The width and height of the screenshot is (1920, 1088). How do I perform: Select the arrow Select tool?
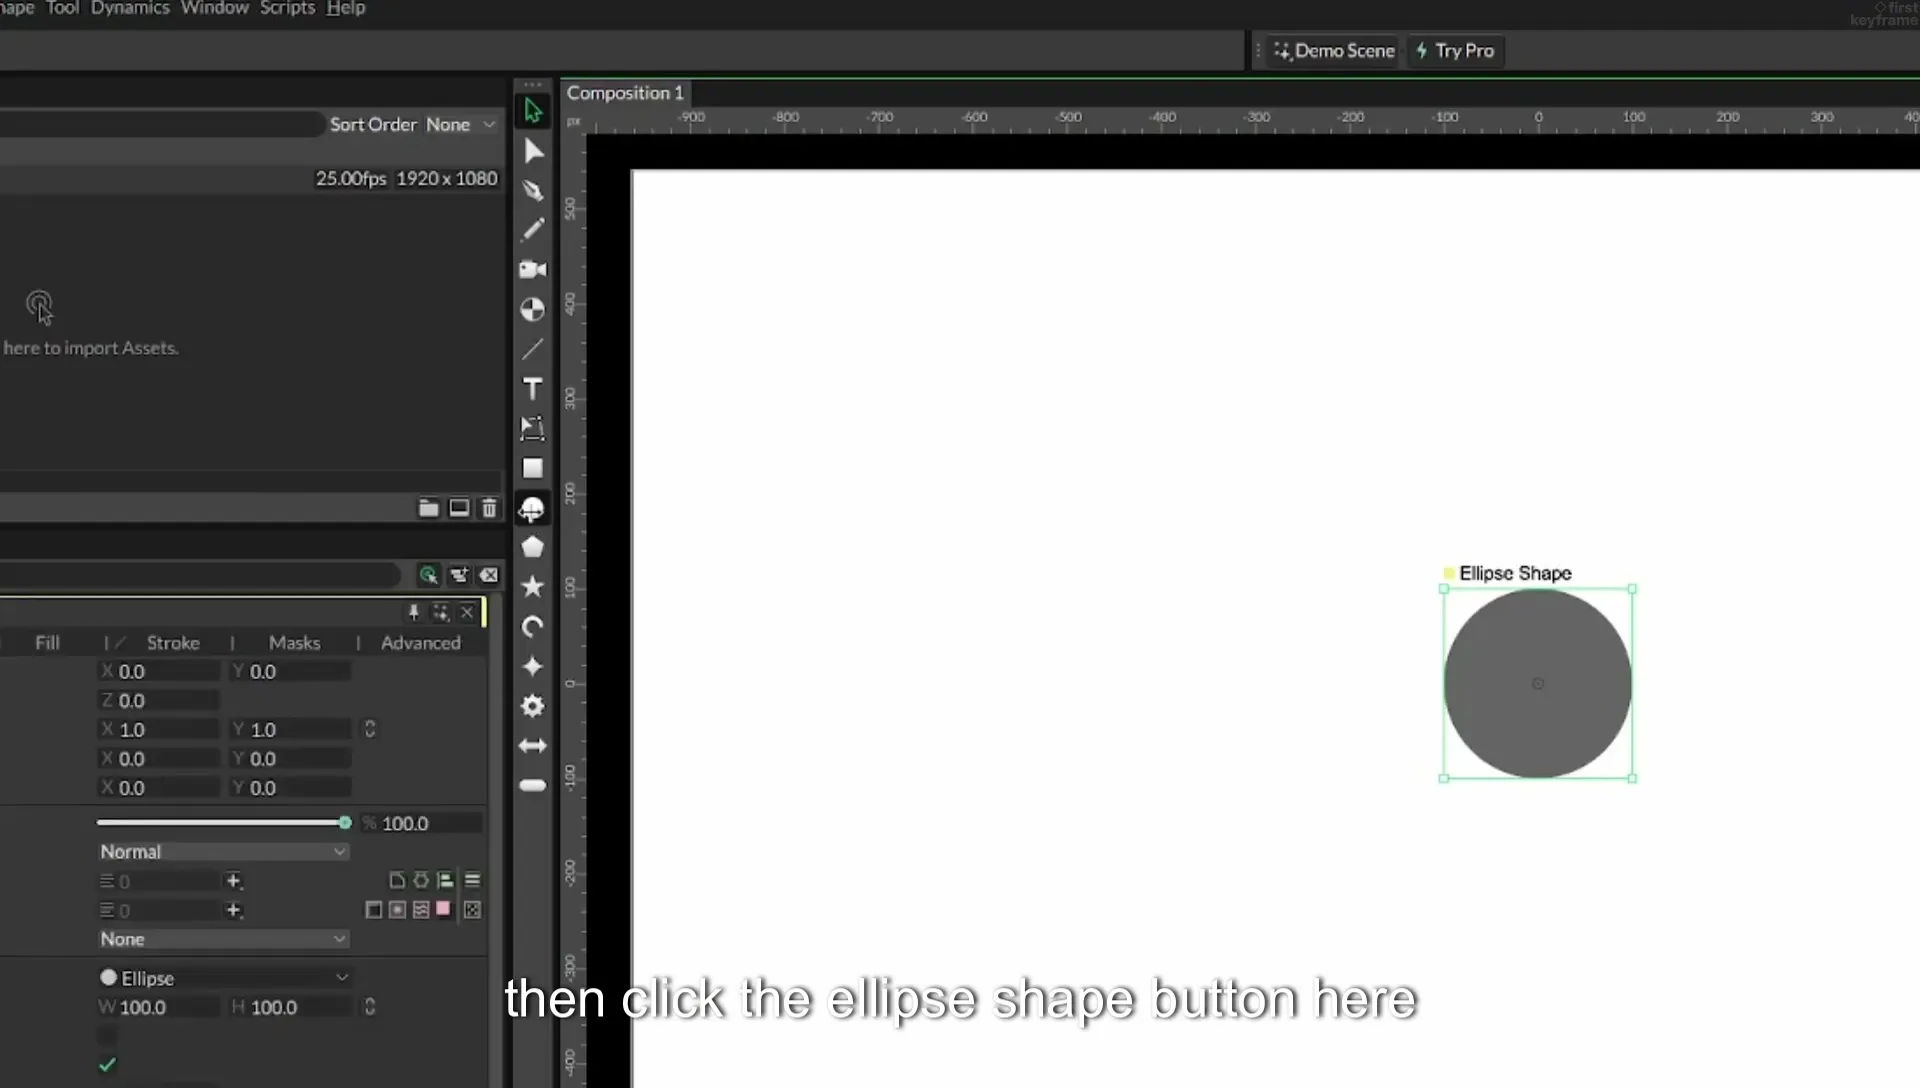pos(533,111)
